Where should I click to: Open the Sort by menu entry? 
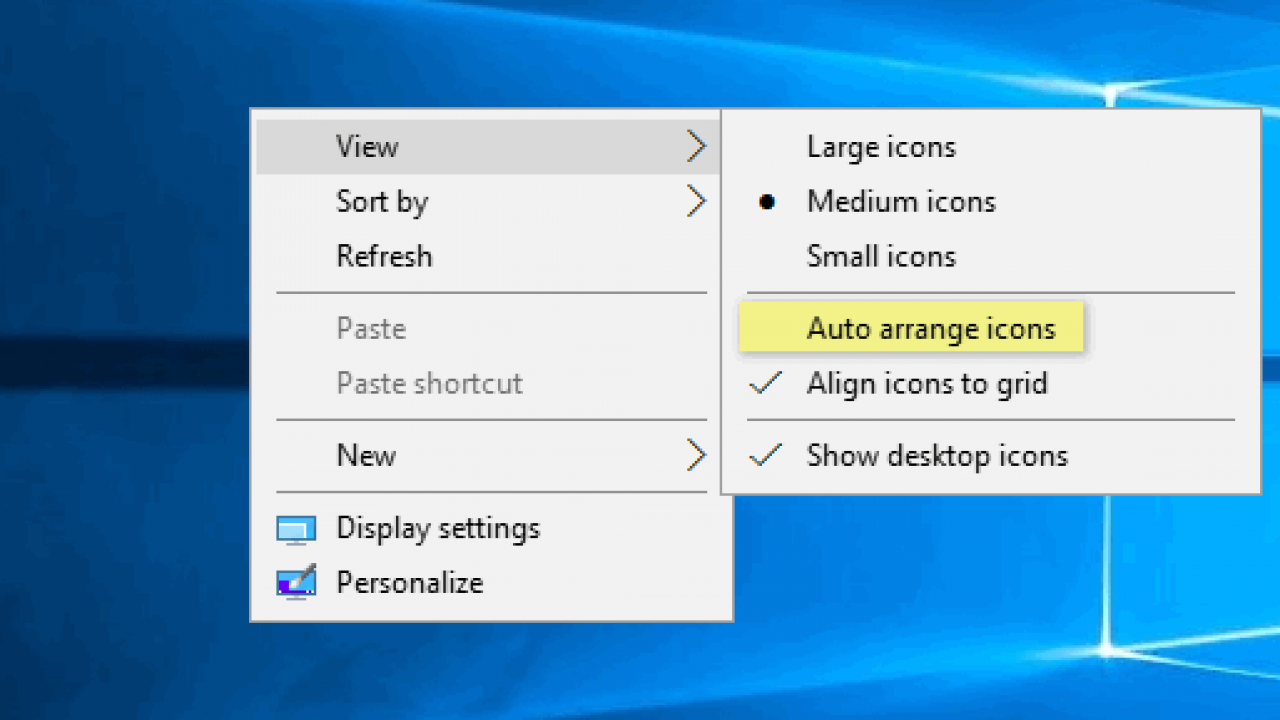click(491, 202)
